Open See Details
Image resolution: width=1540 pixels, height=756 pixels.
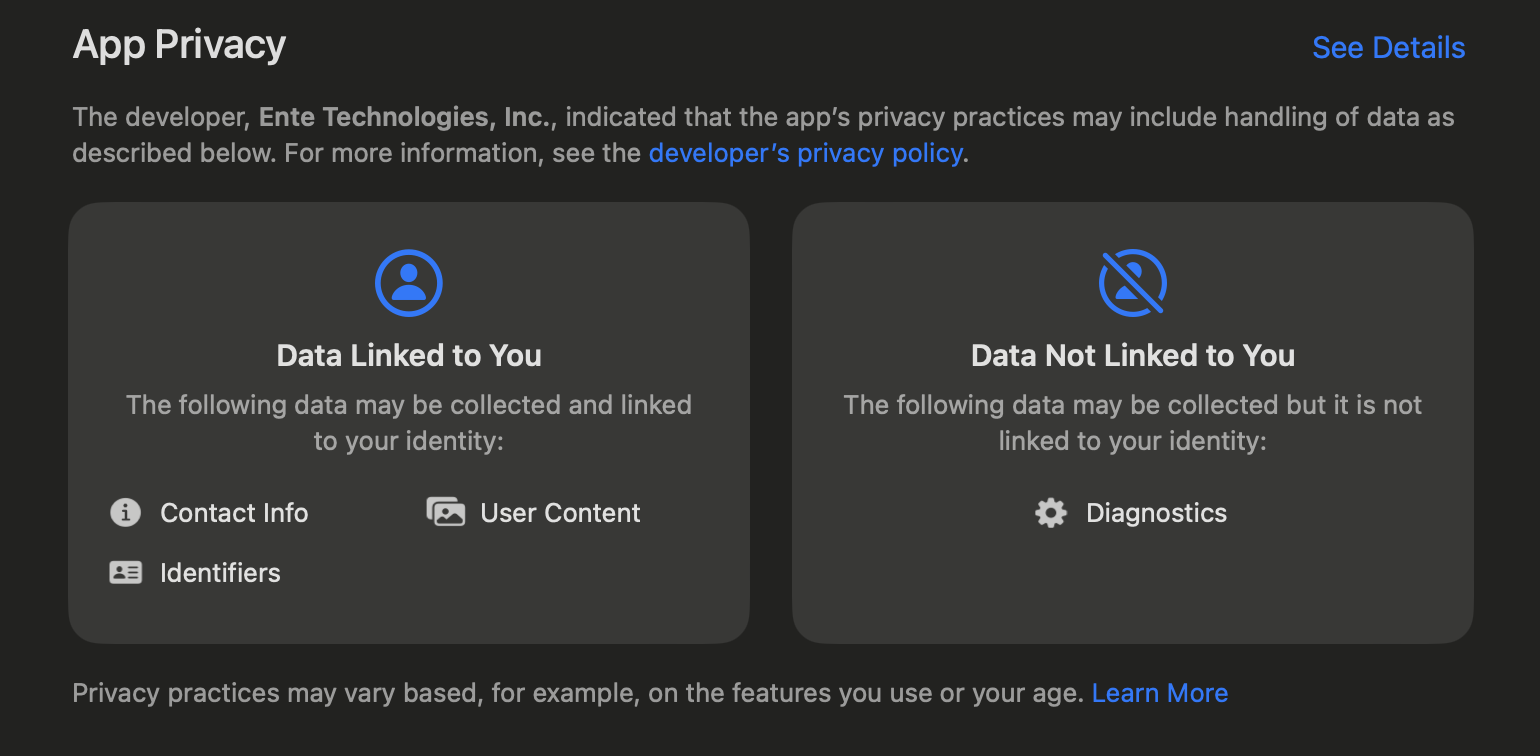(x=1388, y=47)
